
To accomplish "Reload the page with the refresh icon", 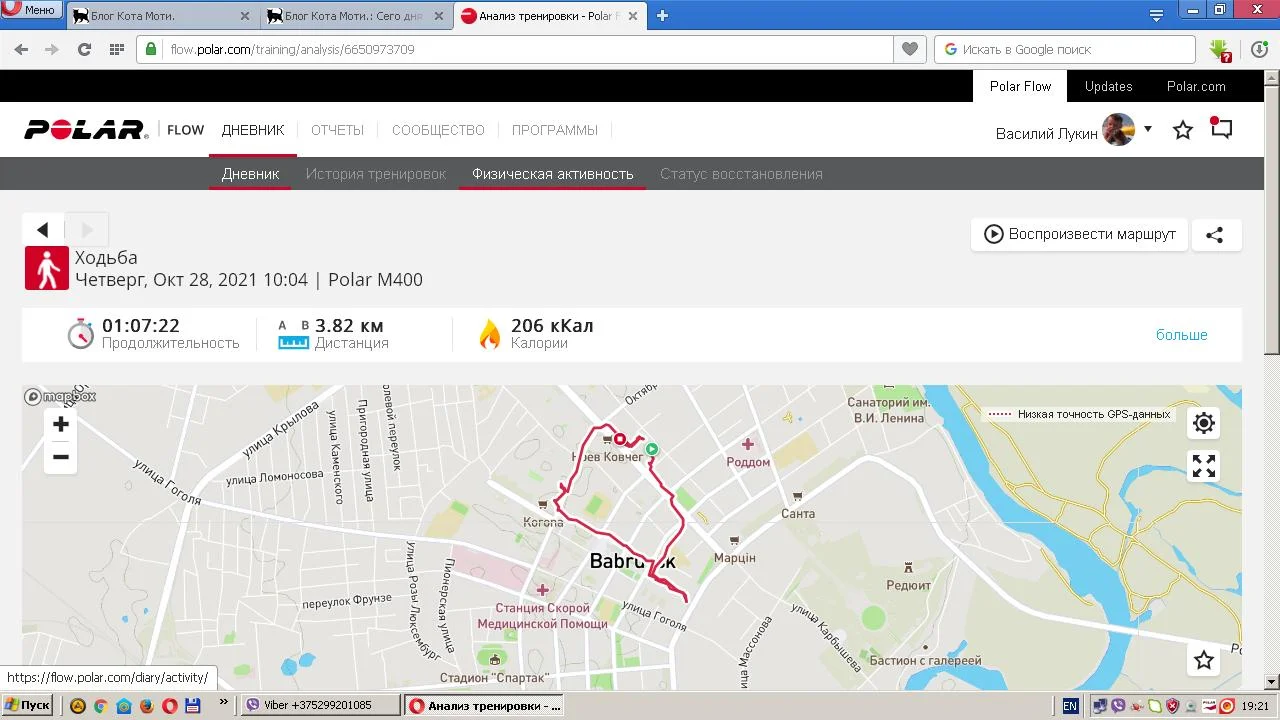I will coord(84,49).
